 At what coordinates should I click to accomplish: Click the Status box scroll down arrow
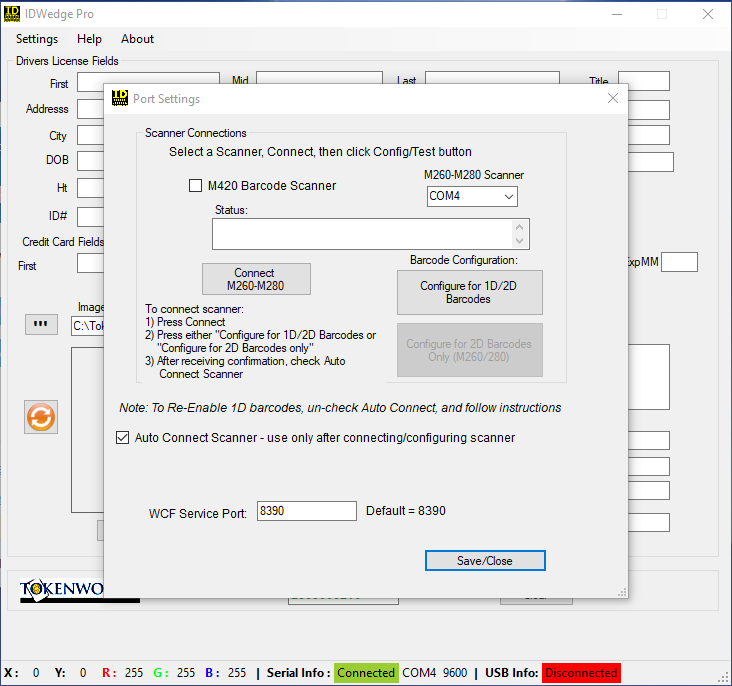coord(520,241)
